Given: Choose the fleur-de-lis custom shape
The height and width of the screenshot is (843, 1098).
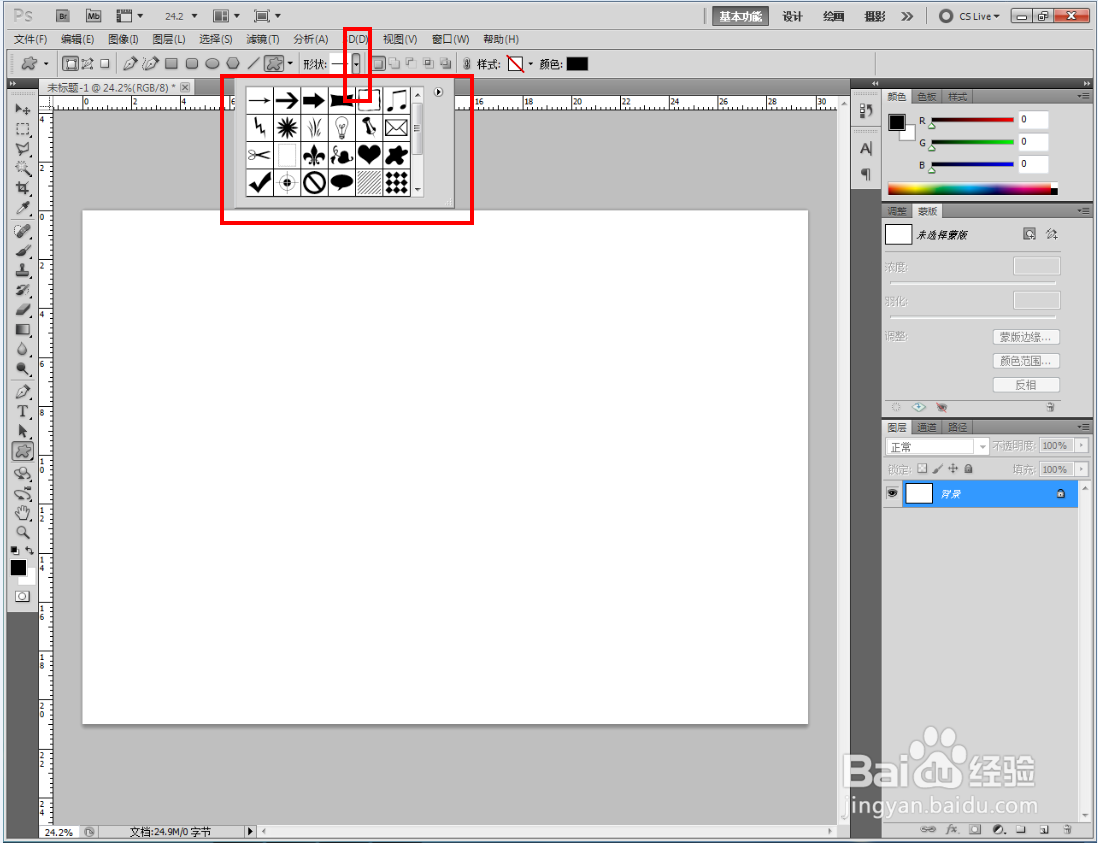Looking at the screenshot, I should [314, 155].
